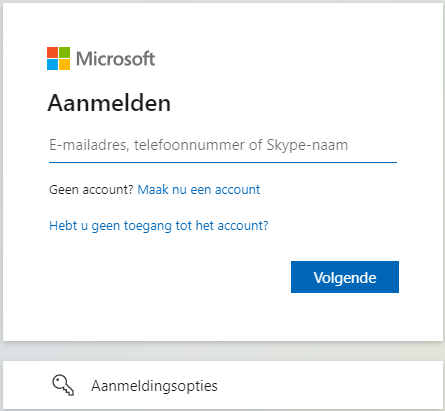
Task: Select the Aanmeldingsopties text label
Action: pyautogui.click(x=154, y=386)
